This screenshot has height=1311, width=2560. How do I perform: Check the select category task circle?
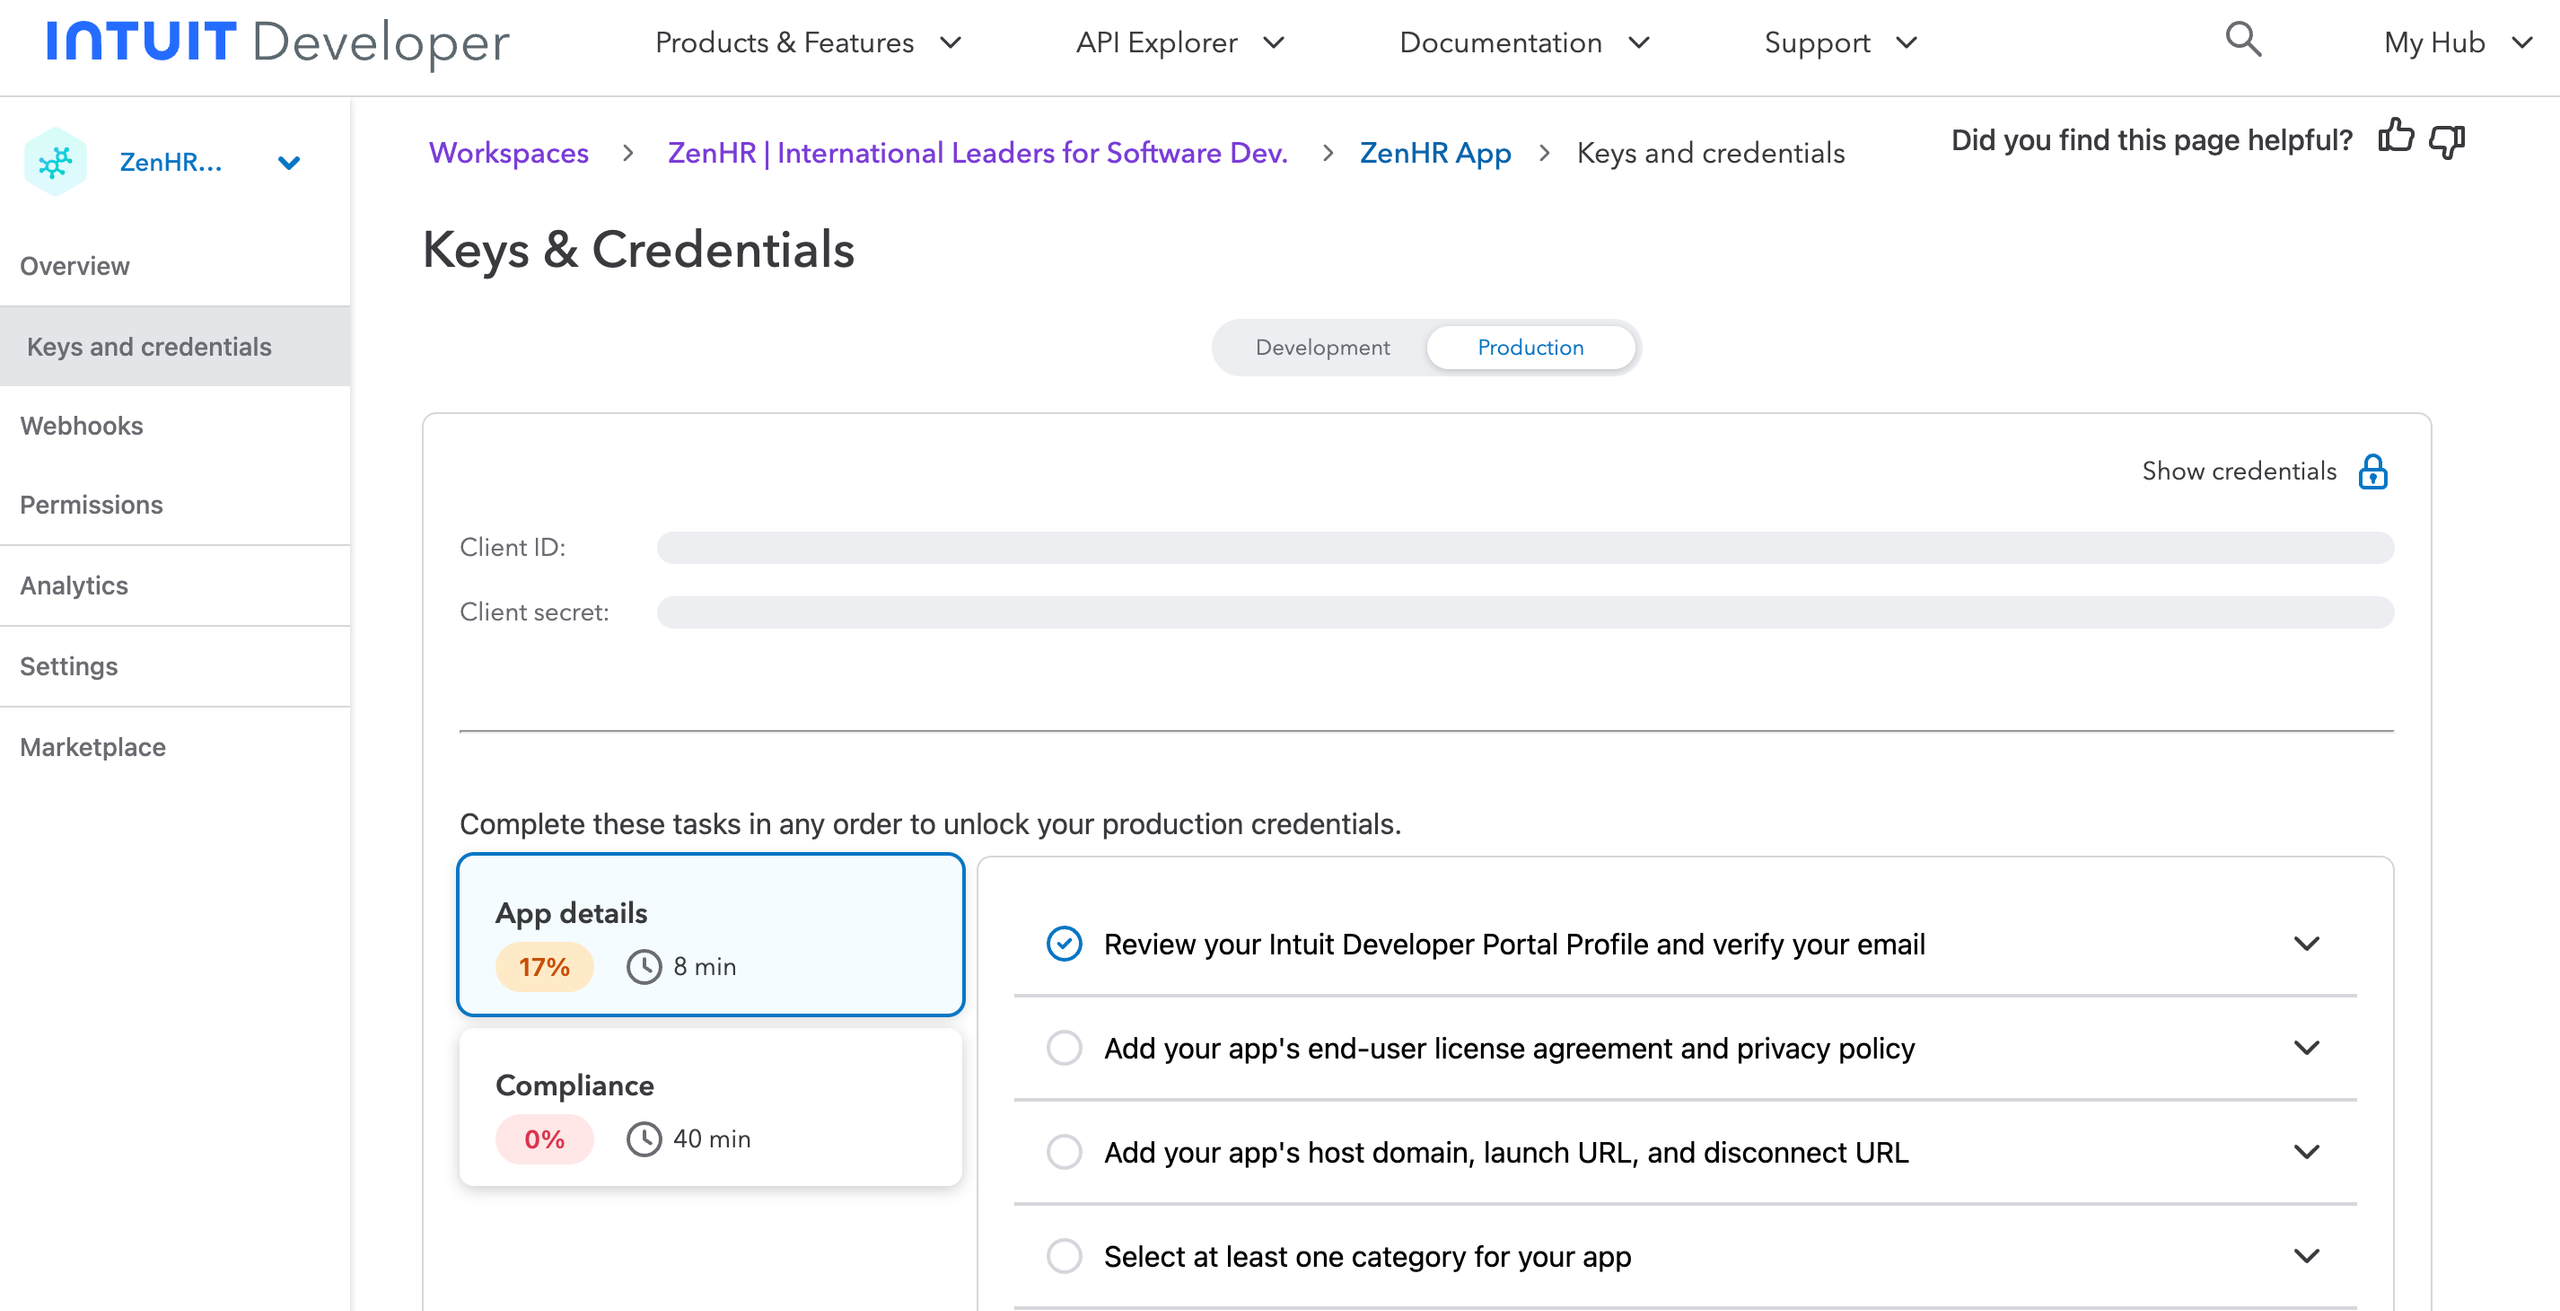pyautogui.click(x=1064, y=1256)
